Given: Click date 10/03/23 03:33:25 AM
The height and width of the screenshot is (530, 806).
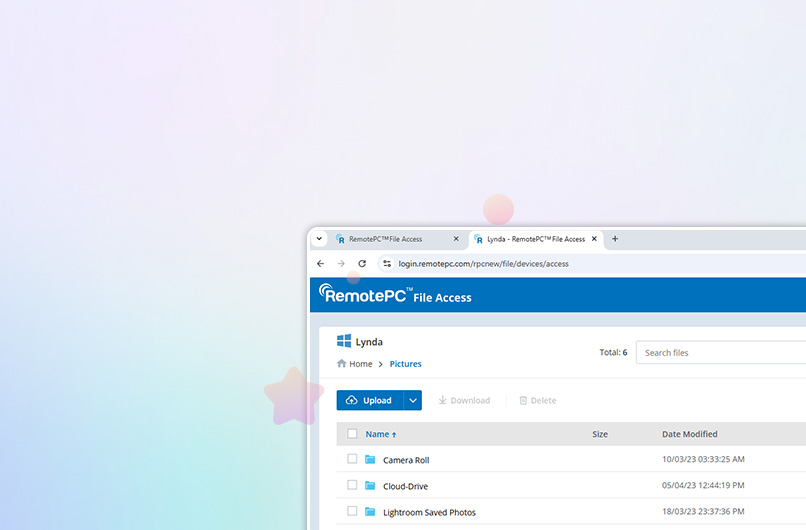Looking at the screenshot, I should 703,459.
